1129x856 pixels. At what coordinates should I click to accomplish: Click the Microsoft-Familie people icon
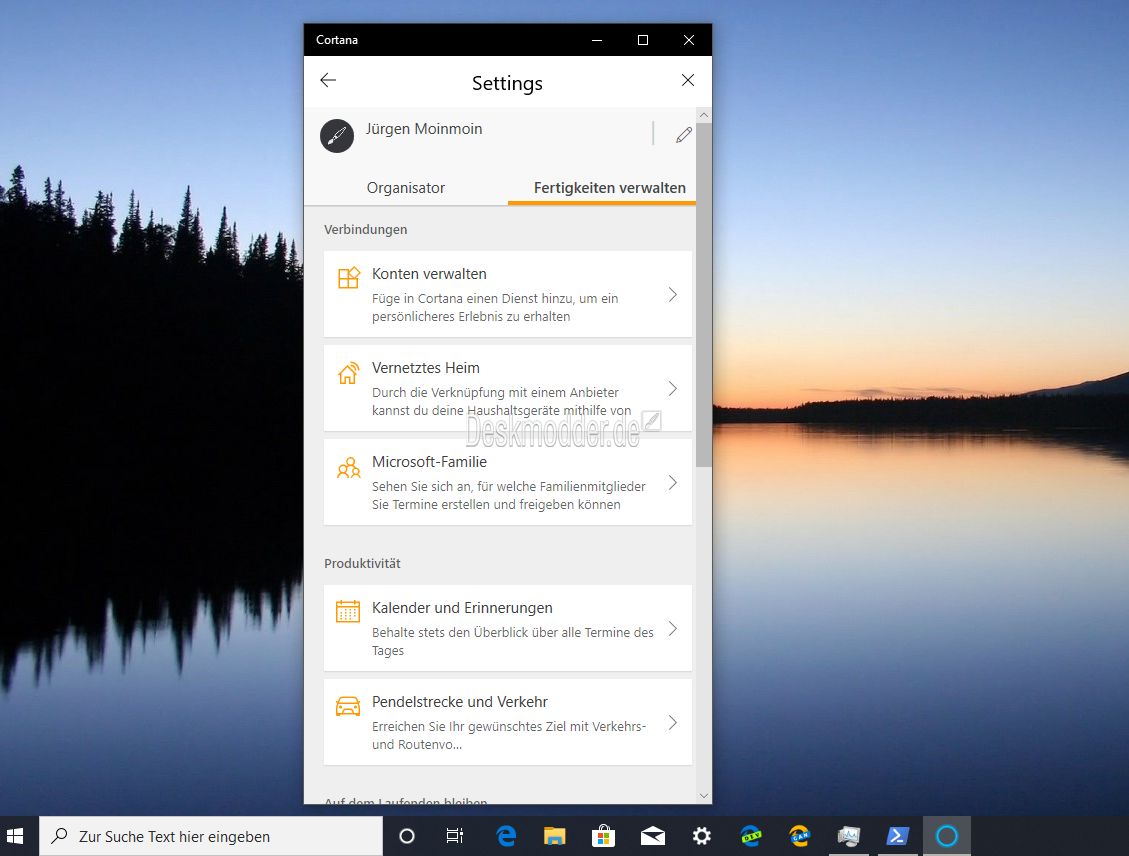[348, 468]
